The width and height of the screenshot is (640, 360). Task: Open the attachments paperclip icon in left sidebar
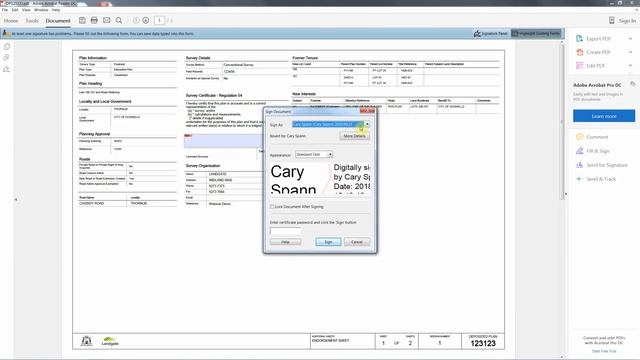7,58
